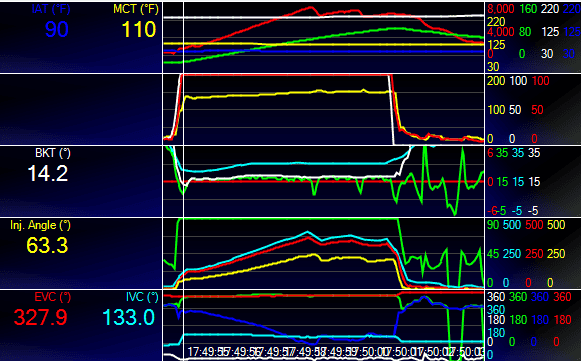Click the Inj. Angle (°) label
Screen dimensions: 581x362
(40, 225)
